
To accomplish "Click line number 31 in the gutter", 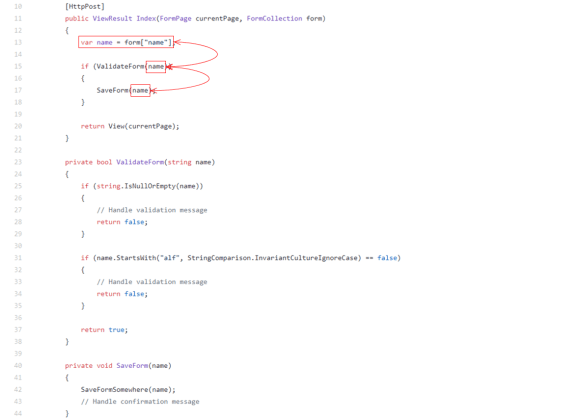I will 18,258.
